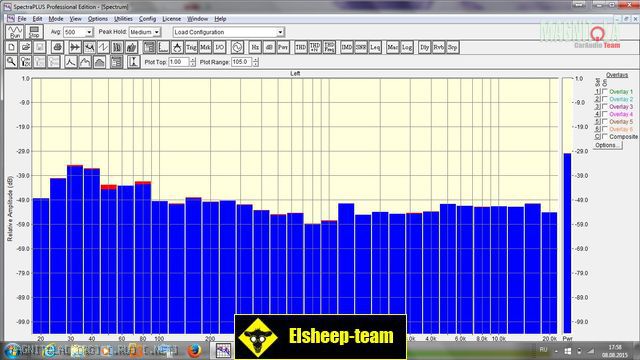
Task: Open the THD measurement tool
Action: tap(301, 47)
